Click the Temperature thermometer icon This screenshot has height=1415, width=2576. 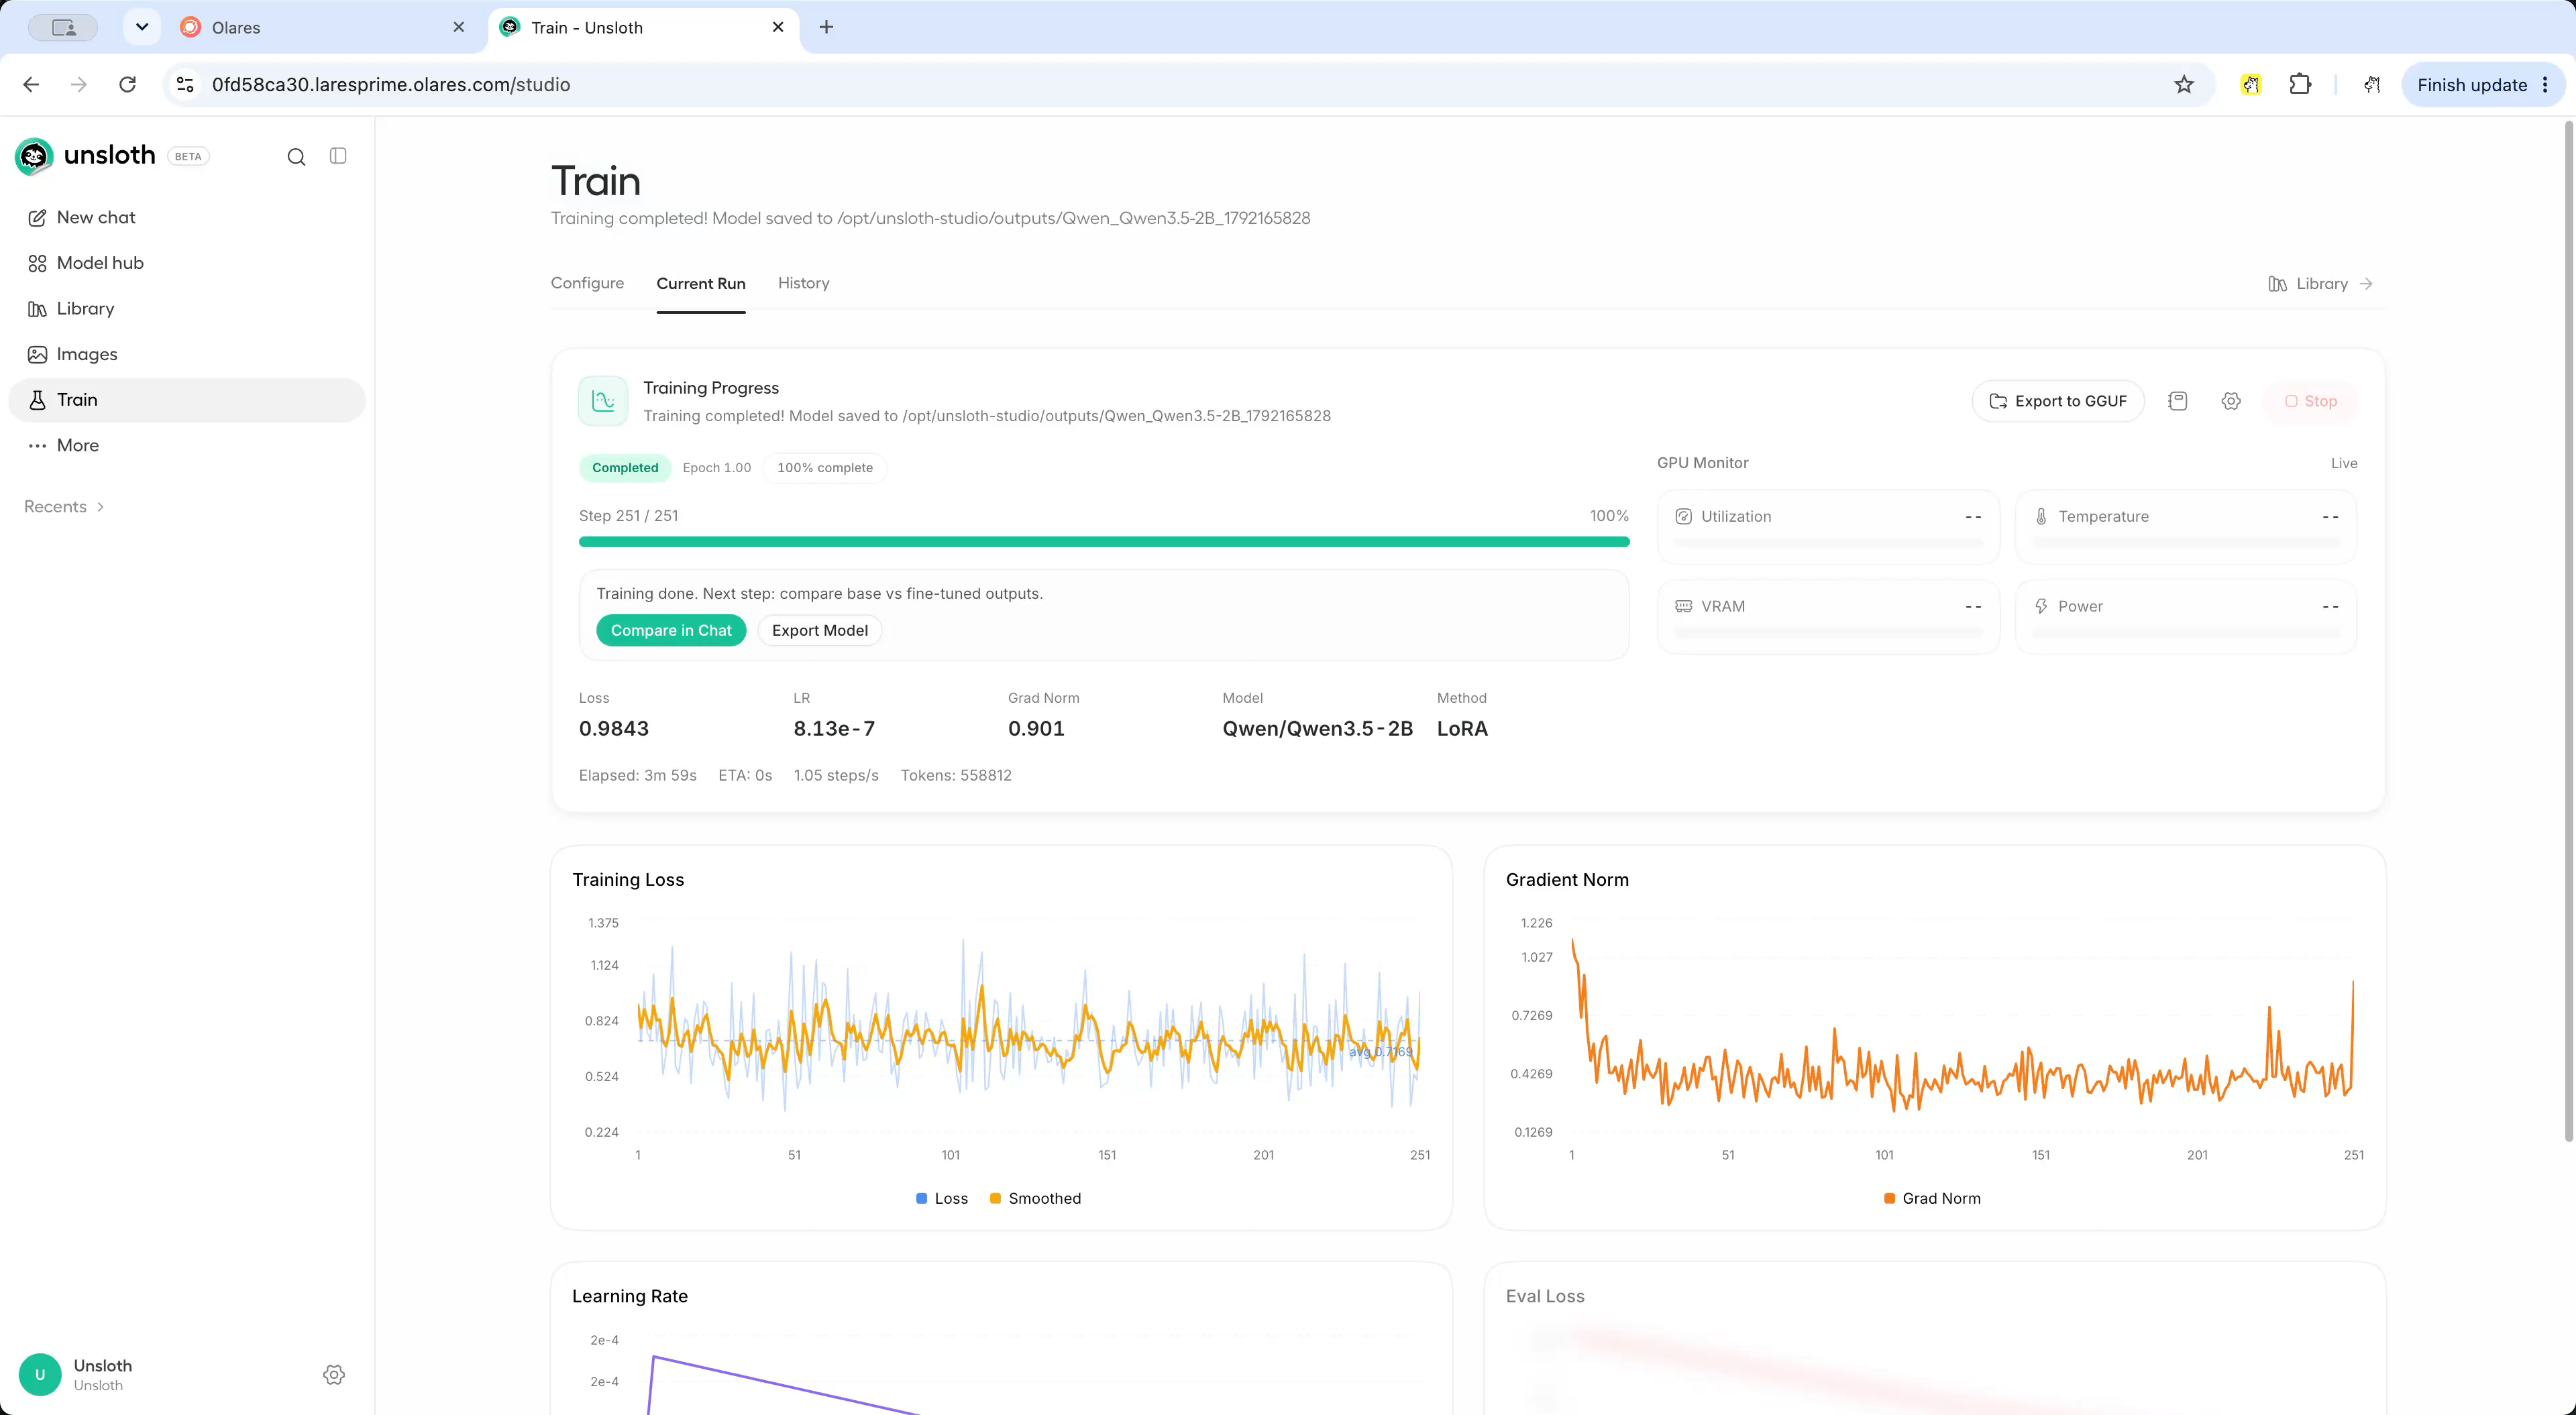click(2041, 517)
